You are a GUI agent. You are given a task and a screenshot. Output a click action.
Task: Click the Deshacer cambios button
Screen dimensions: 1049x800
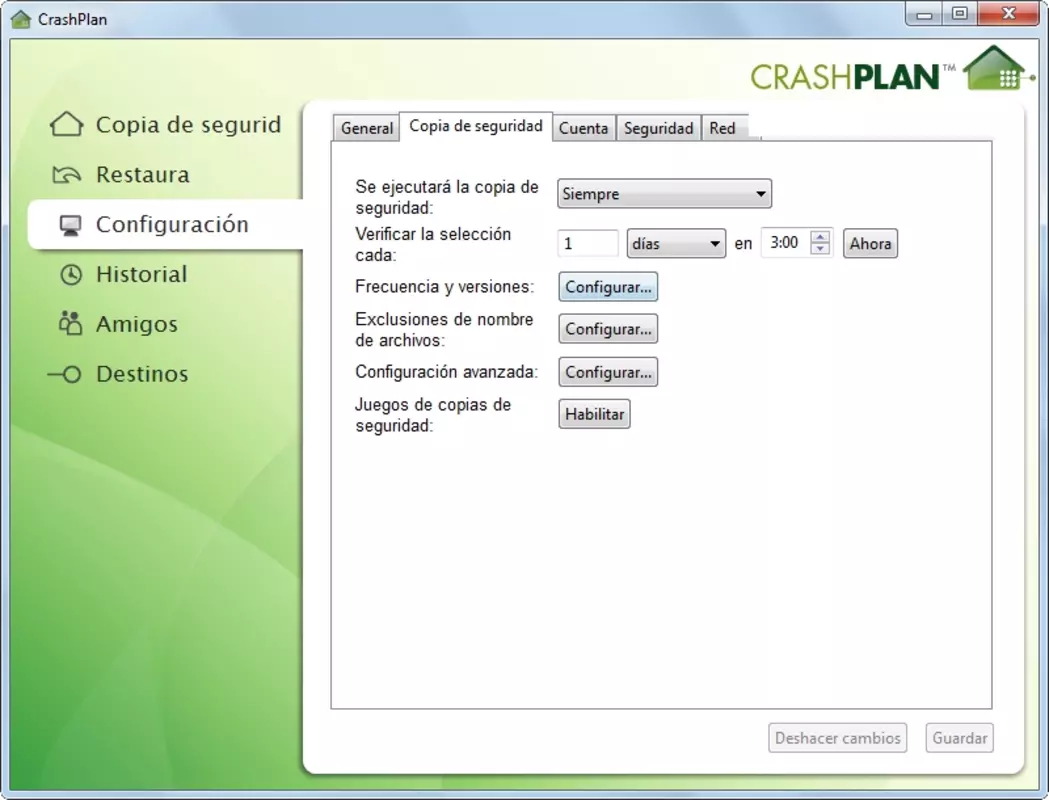(838, 738)
